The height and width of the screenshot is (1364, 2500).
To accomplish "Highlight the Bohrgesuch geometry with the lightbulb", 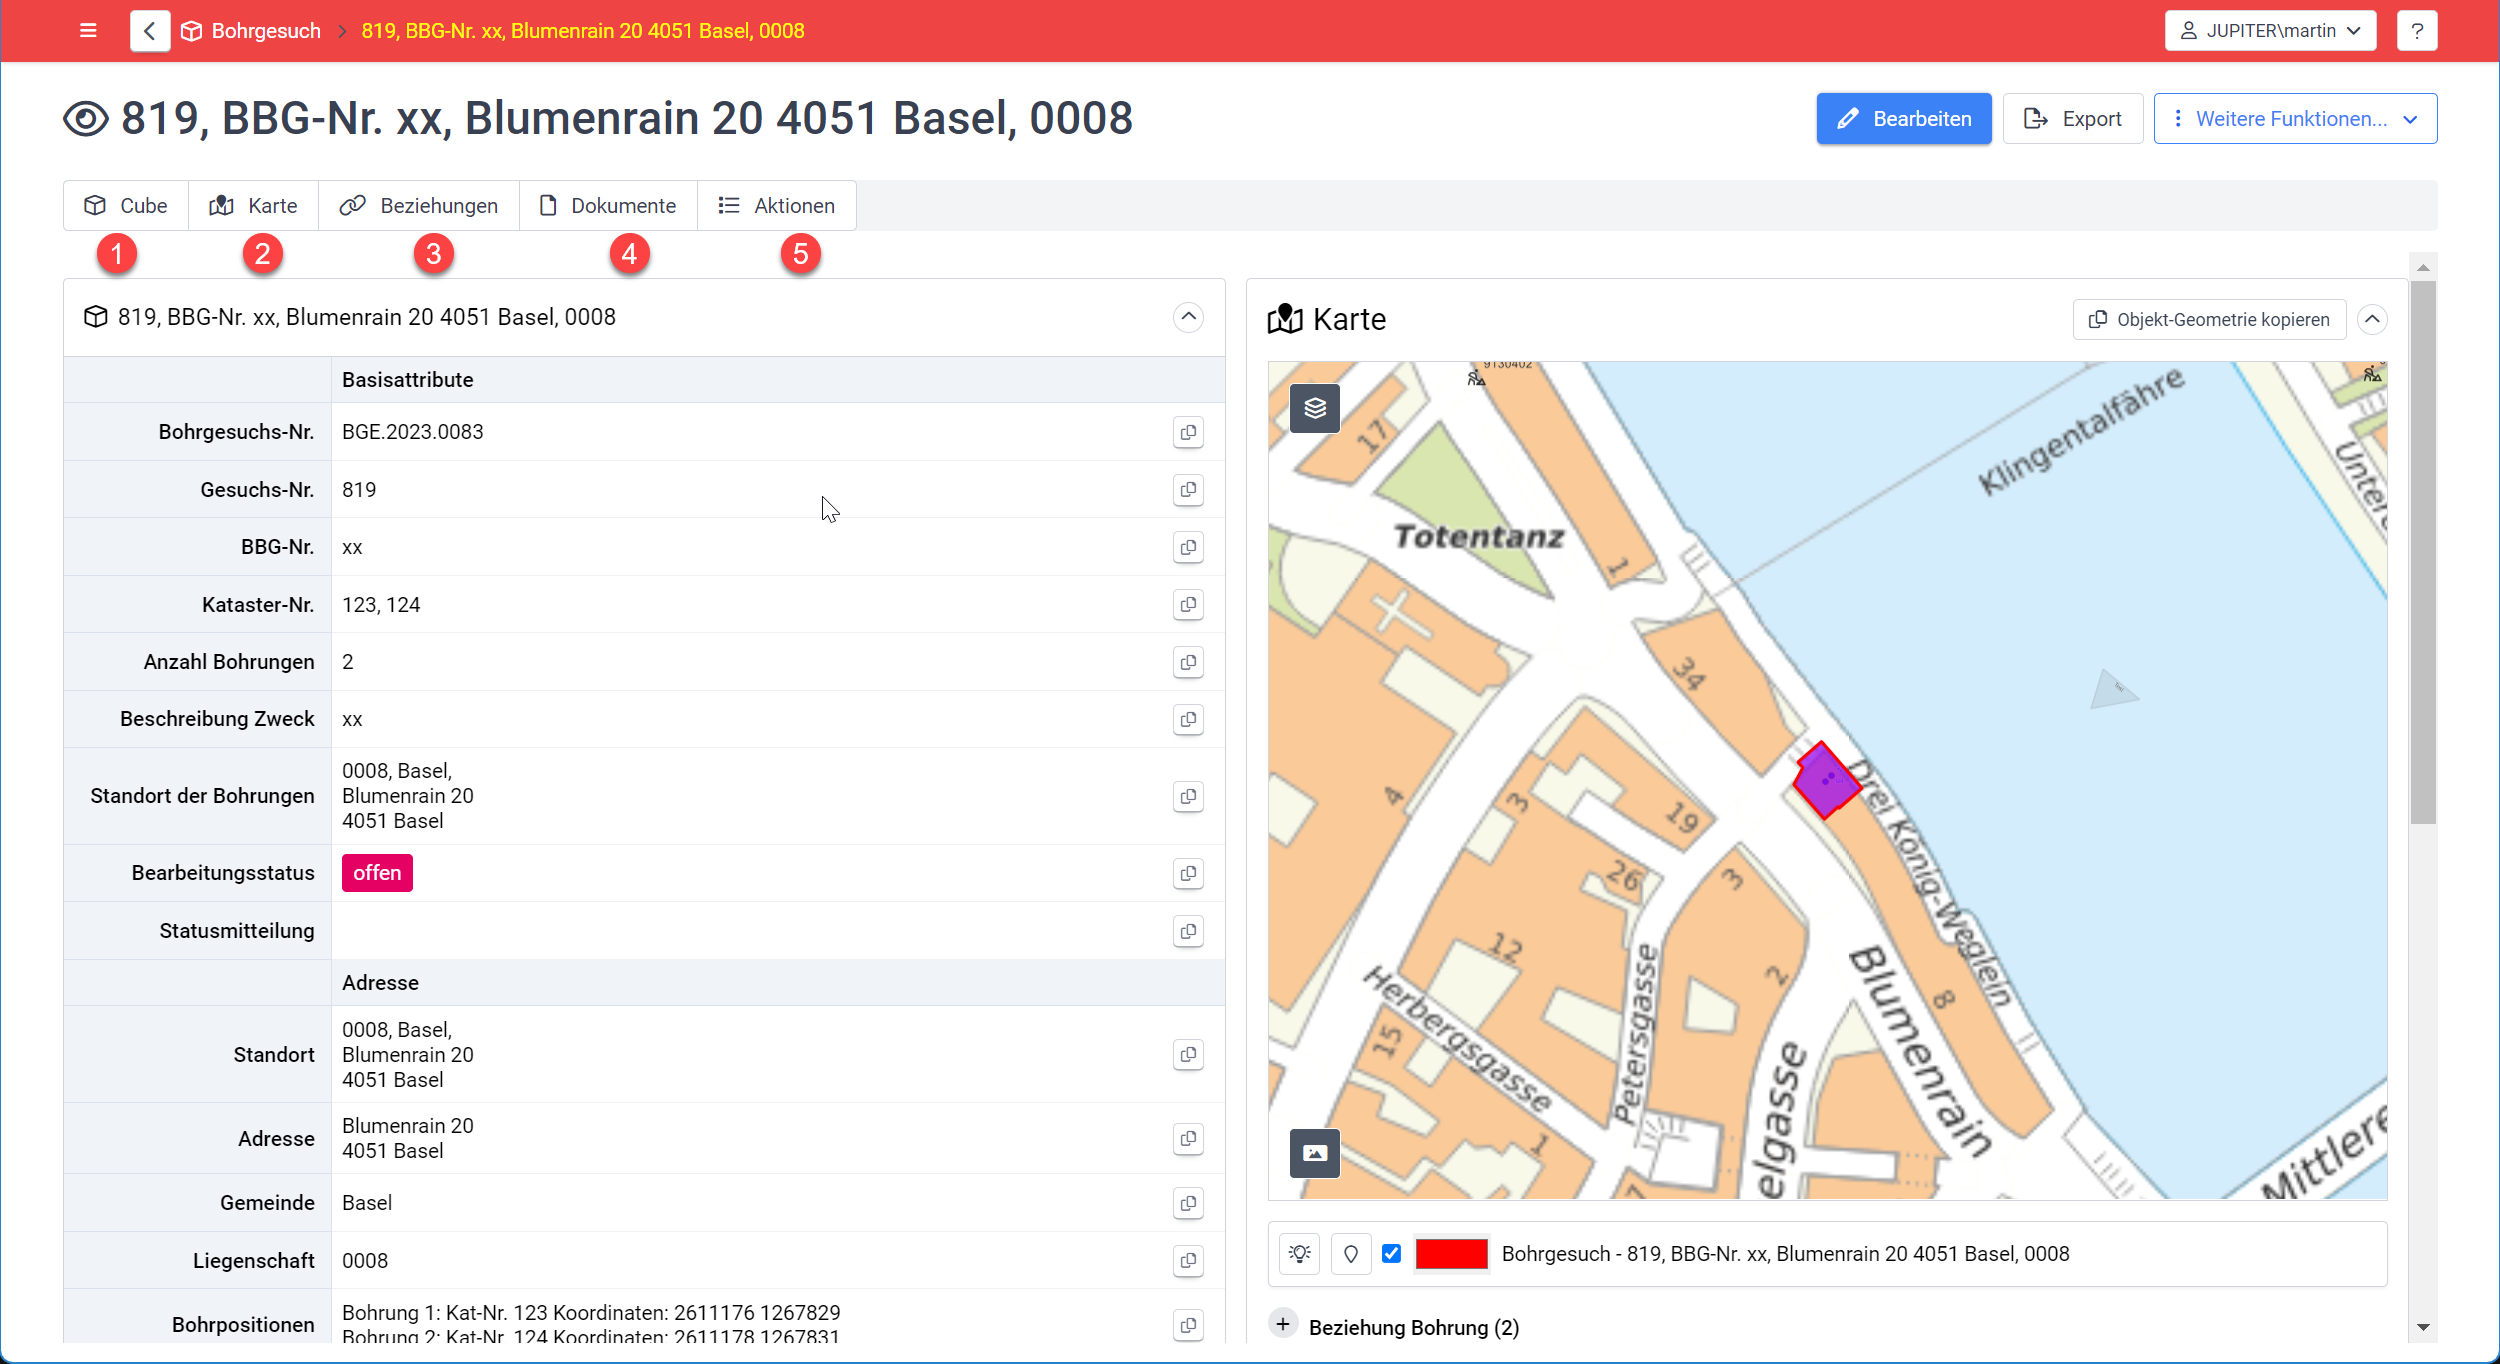I will pyautogui.click(x=1300, y=1254).
